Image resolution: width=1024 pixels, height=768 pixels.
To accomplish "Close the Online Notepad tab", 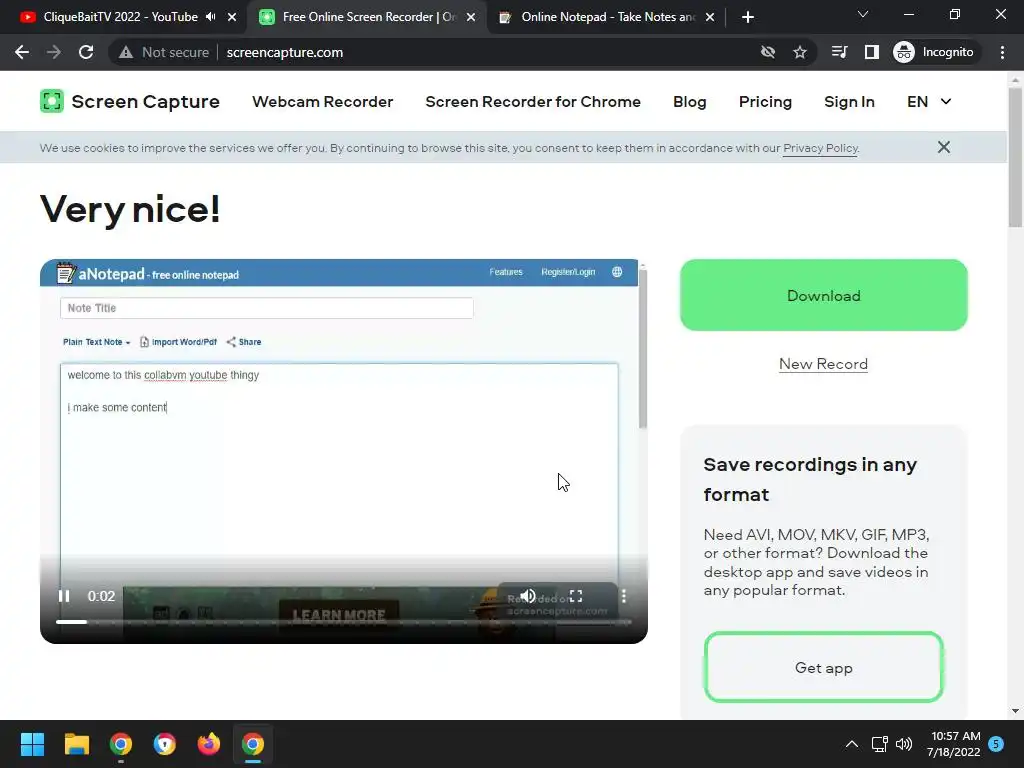I will point(710,17).
